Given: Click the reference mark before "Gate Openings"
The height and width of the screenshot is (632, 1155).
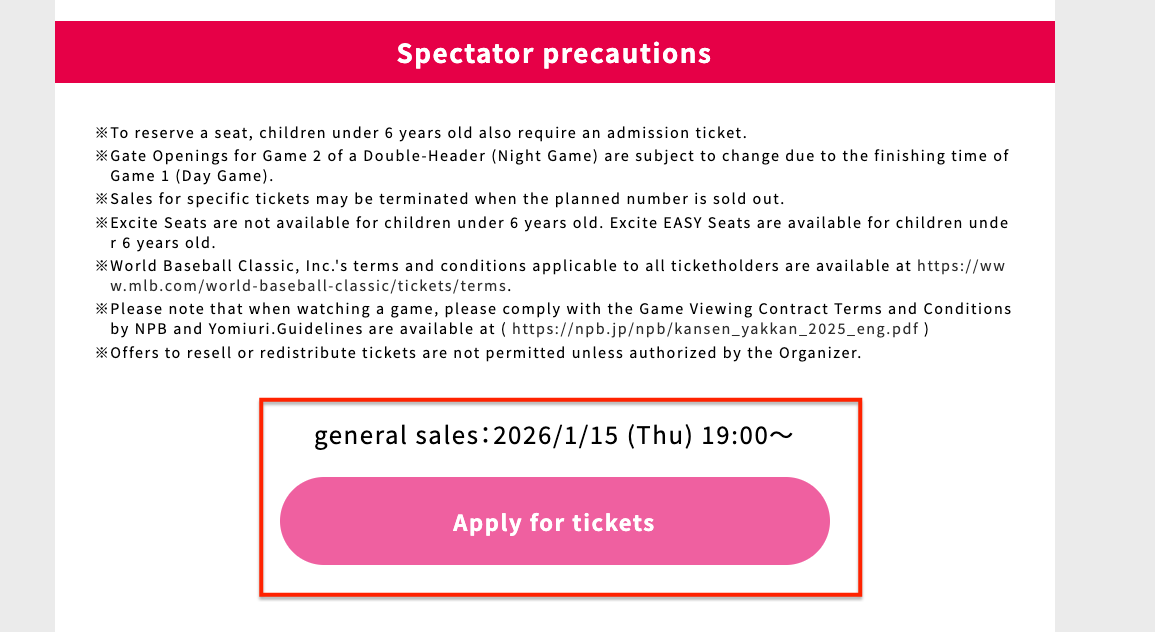Looking at the screenshot, I should 101,156.
